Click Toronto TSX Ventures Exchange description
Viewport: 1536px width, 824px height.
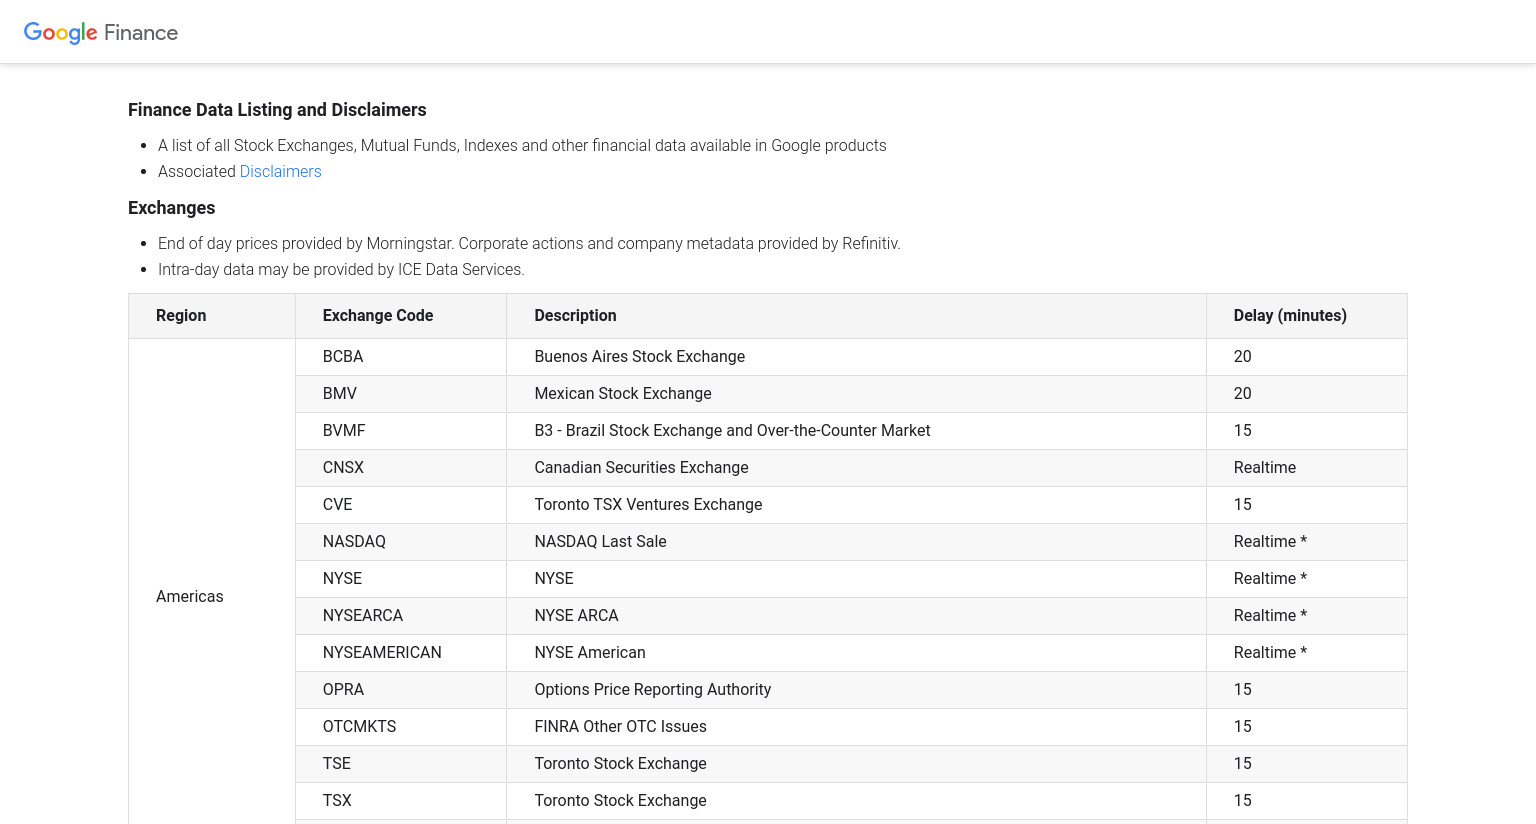pyautogui.click(x=648, y=504)
